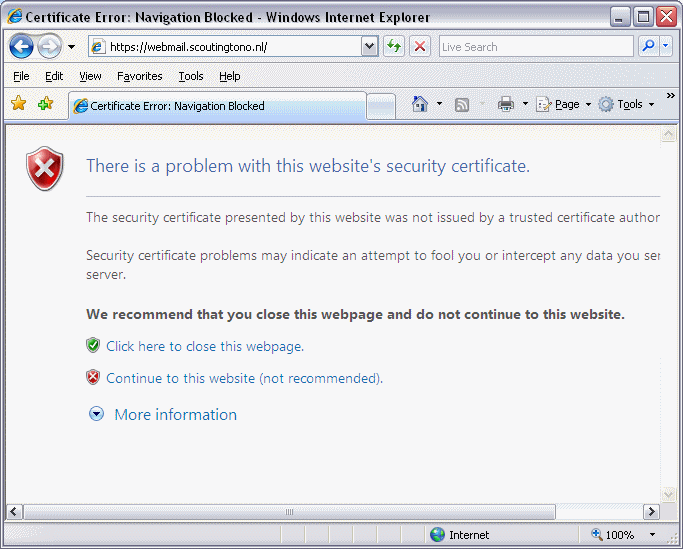
Task: Select the Certificate Error tab
Action: pyautogui.click(x=215, y=106)
